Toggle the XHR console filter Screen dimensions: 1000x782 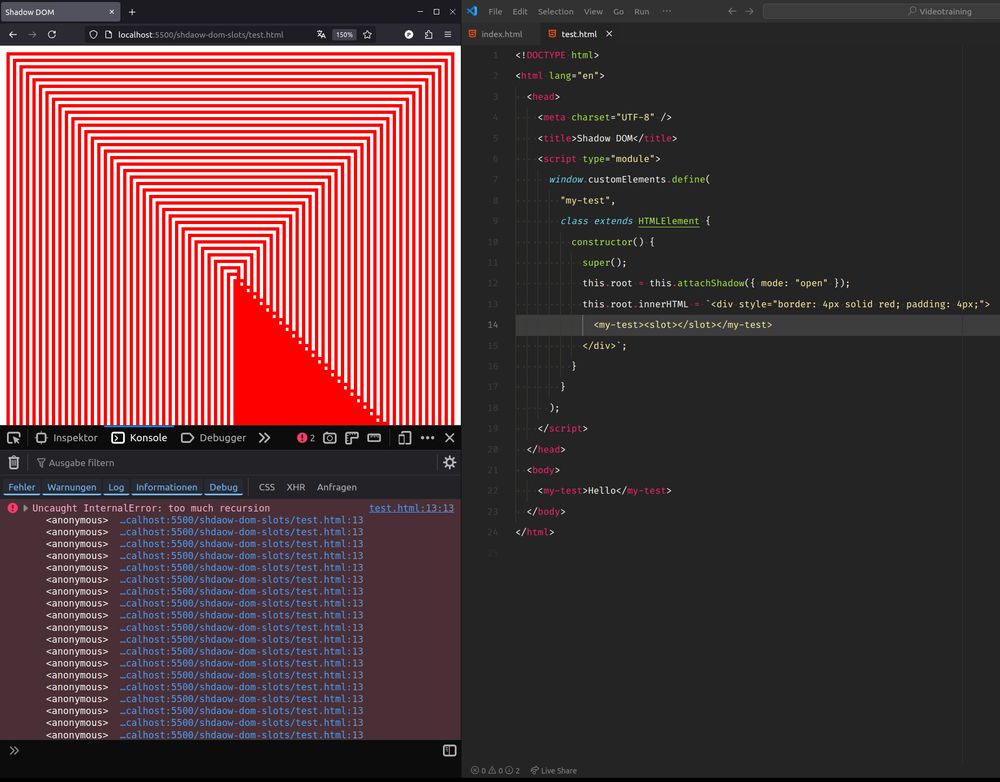(x=295, y=487)
